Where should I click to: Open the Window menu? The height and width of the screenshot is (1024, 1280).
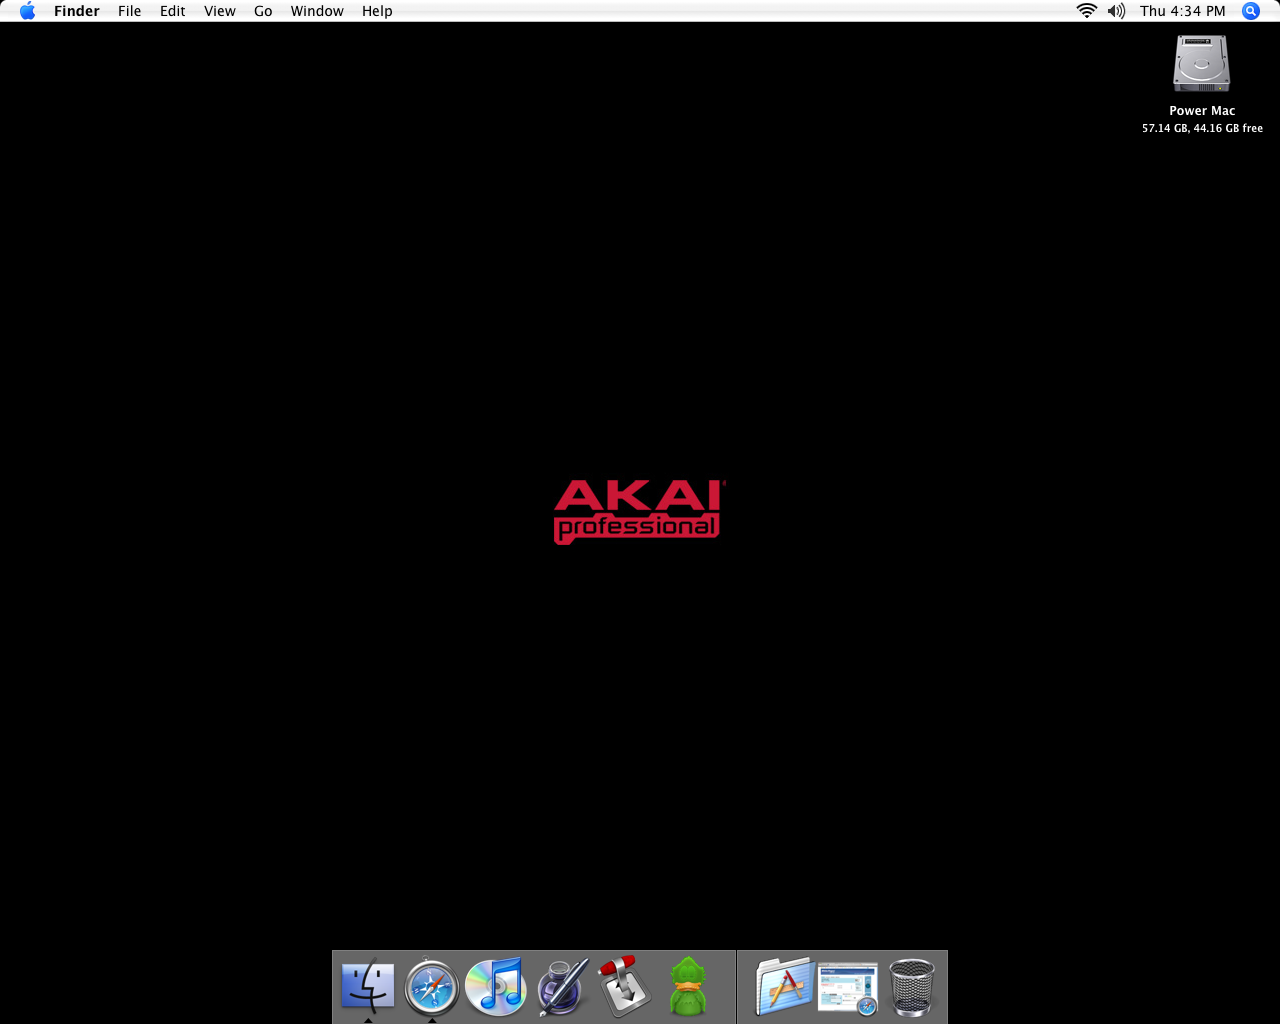click(x=317, y=11)
